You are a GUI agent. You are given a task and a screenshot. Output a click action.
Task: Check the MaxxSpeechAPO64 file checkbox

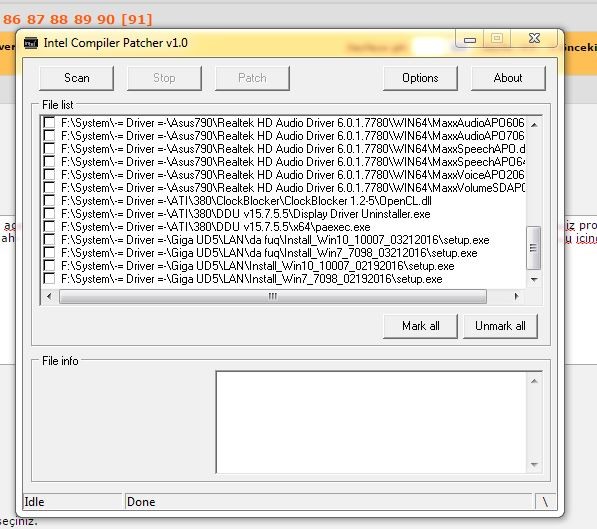pos(49,161)
